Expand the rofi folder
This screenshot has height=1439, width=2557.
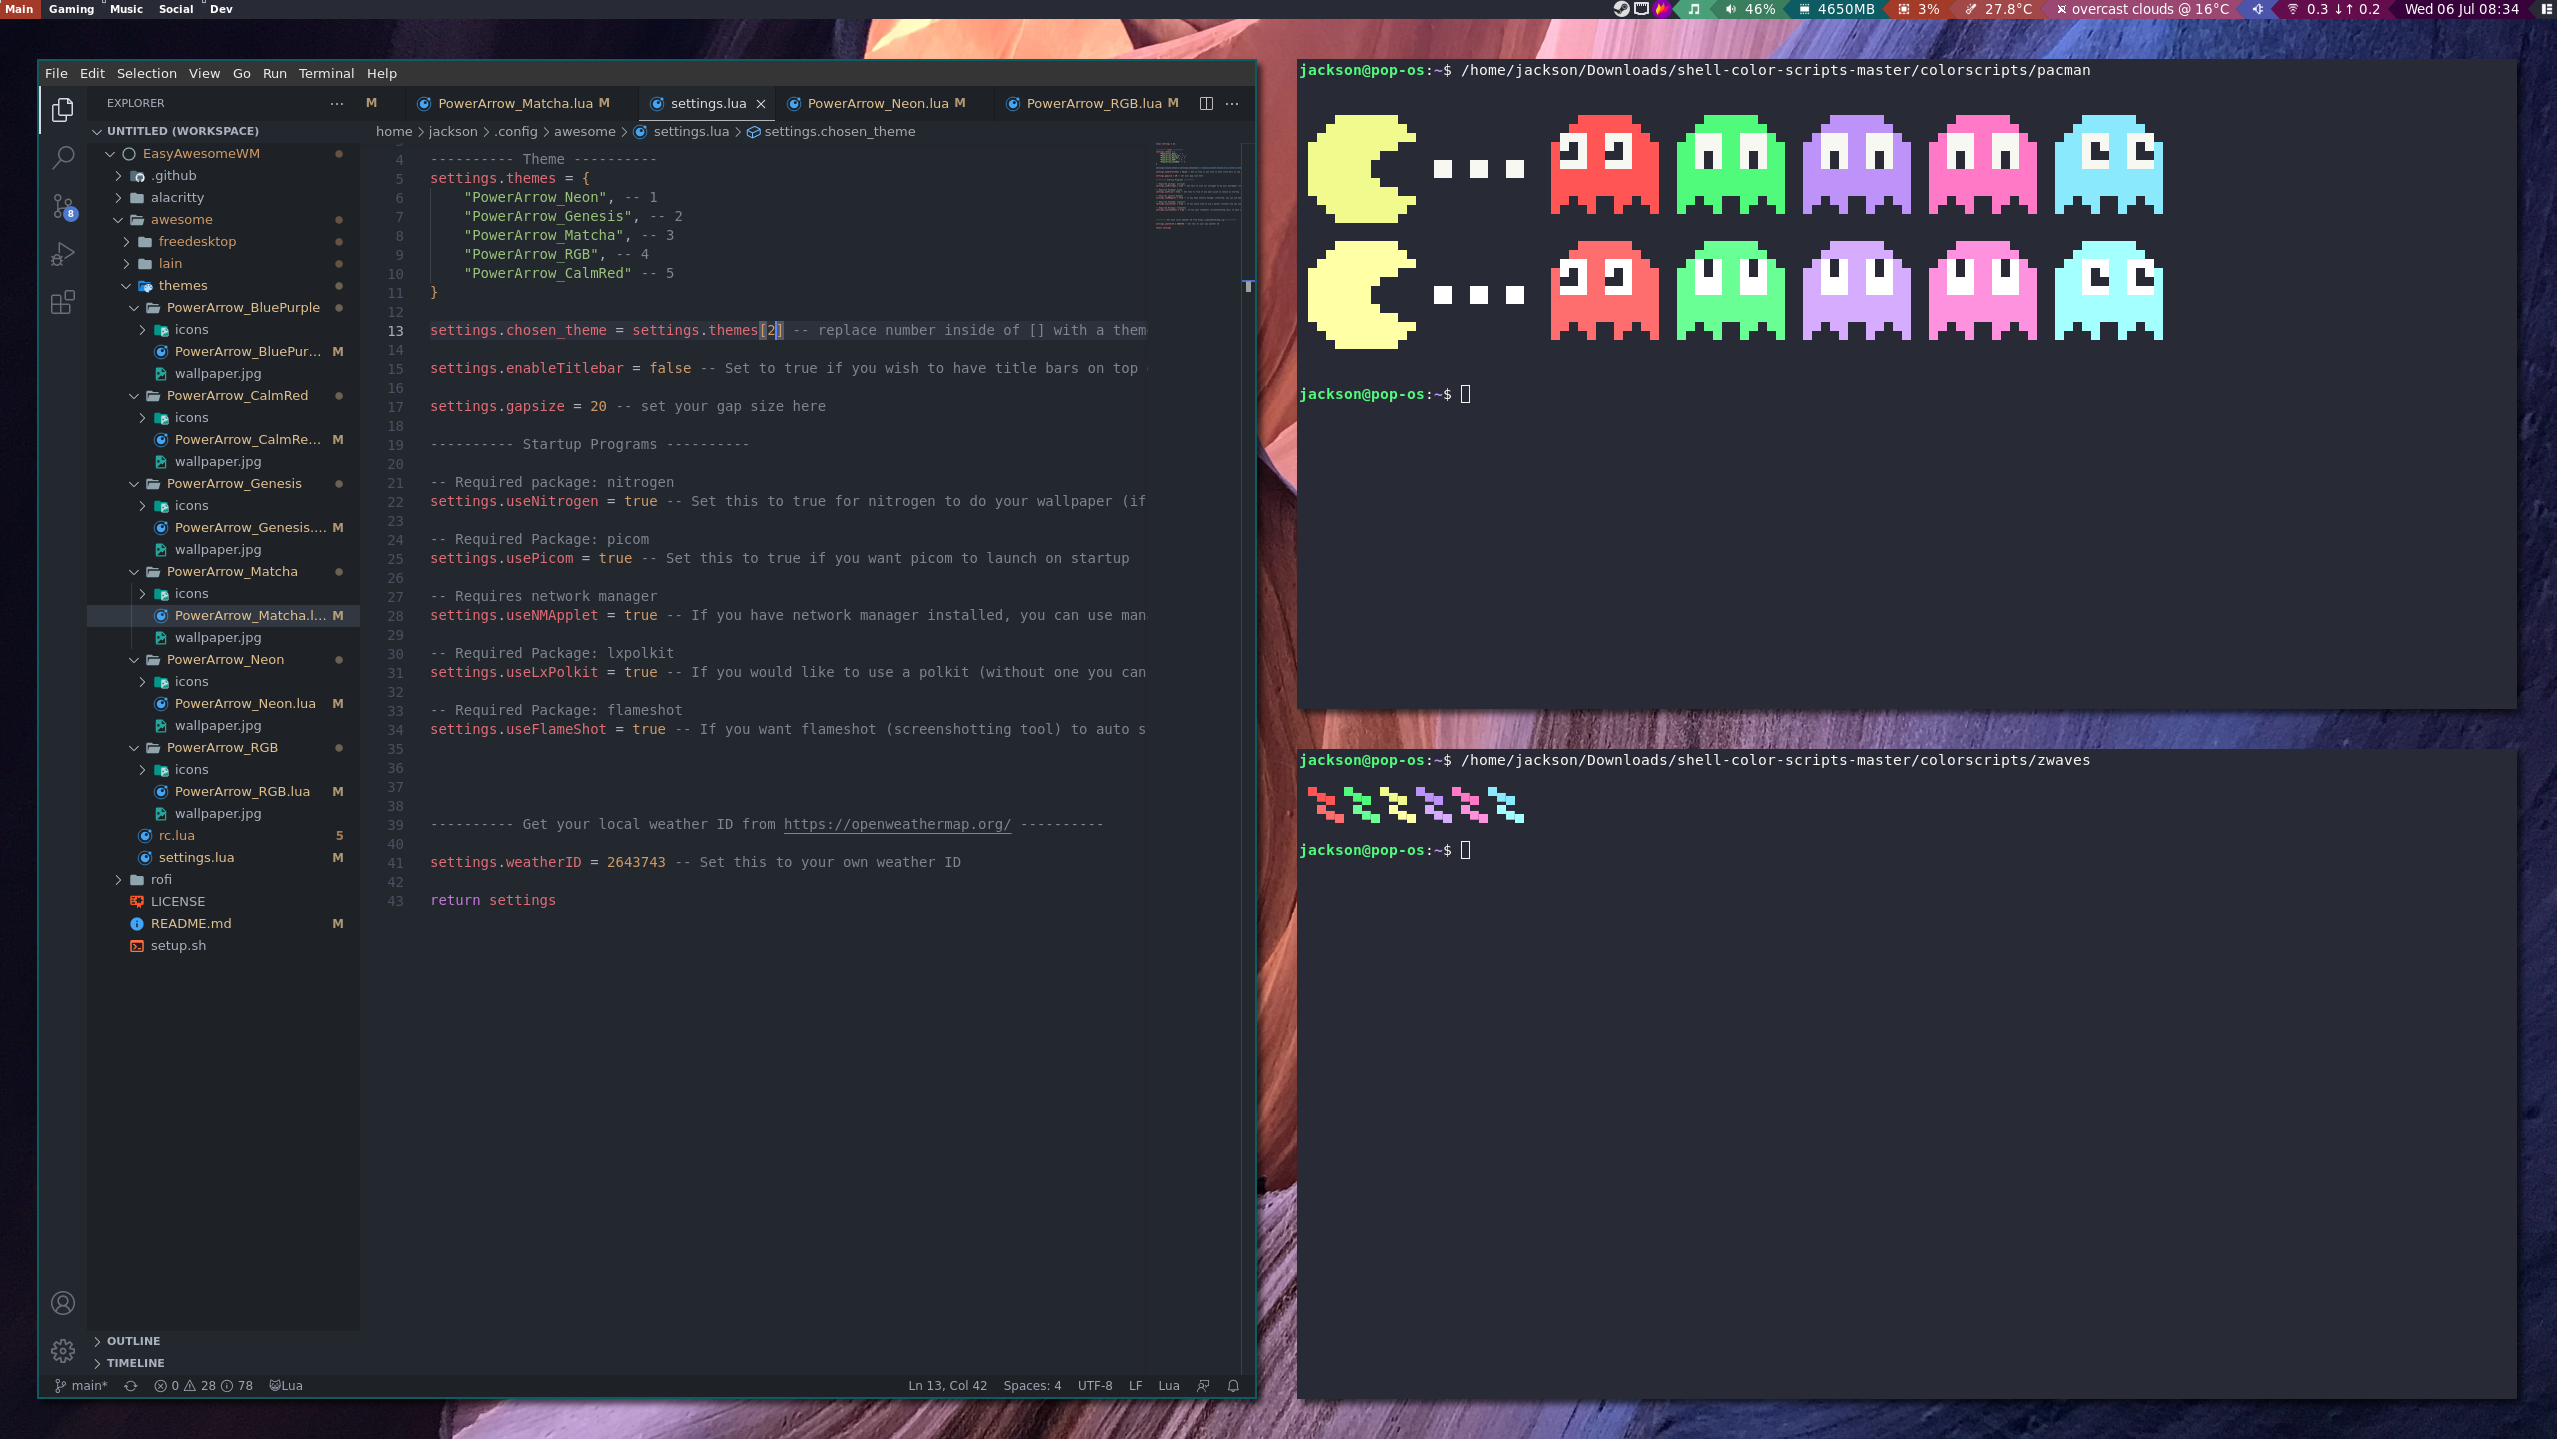click(160, 879)
